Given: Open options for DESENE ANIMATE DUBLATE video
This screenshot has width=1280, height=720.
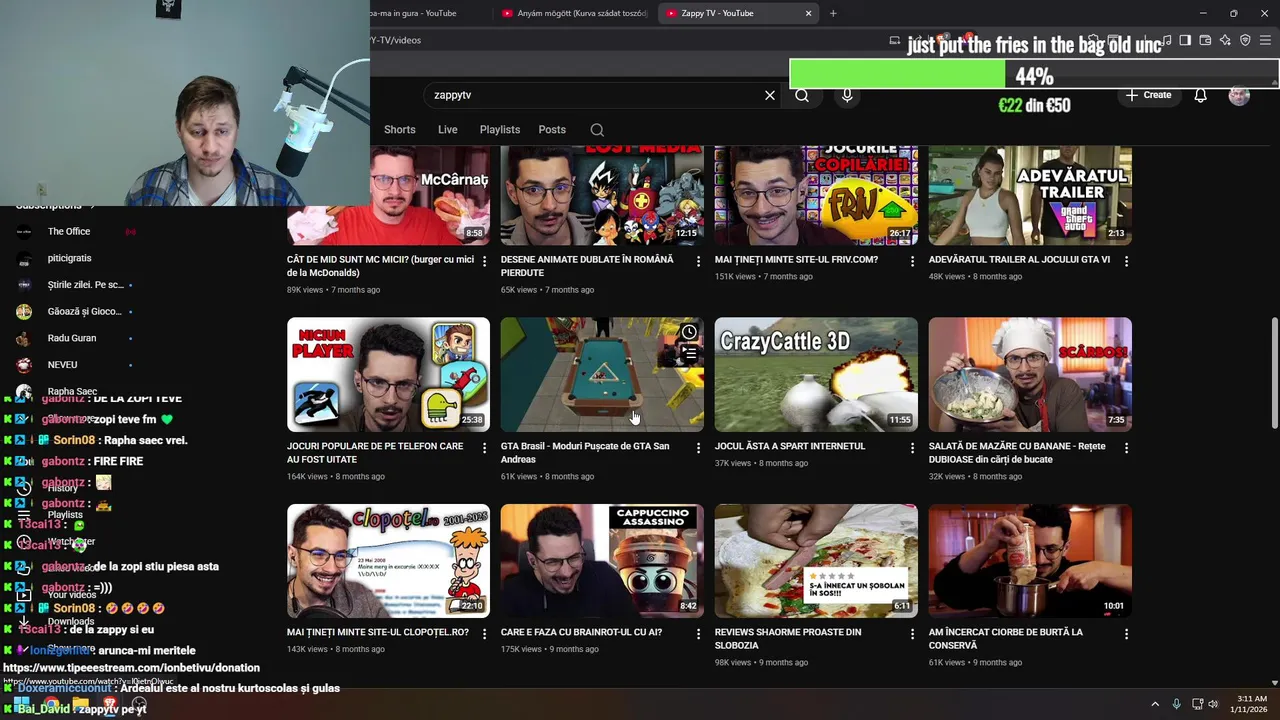Looking at the screenshot, I should point(698,261).
